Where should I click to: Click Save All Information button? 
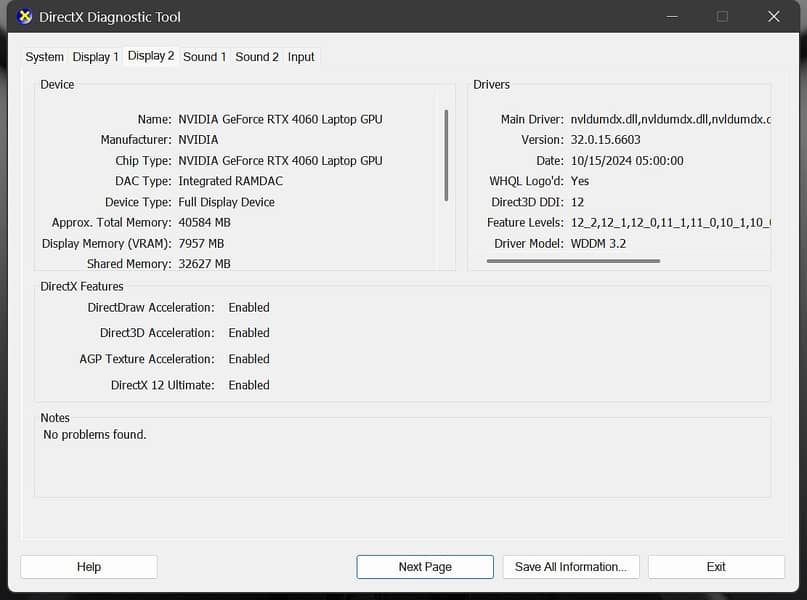(x=570, y=567)
